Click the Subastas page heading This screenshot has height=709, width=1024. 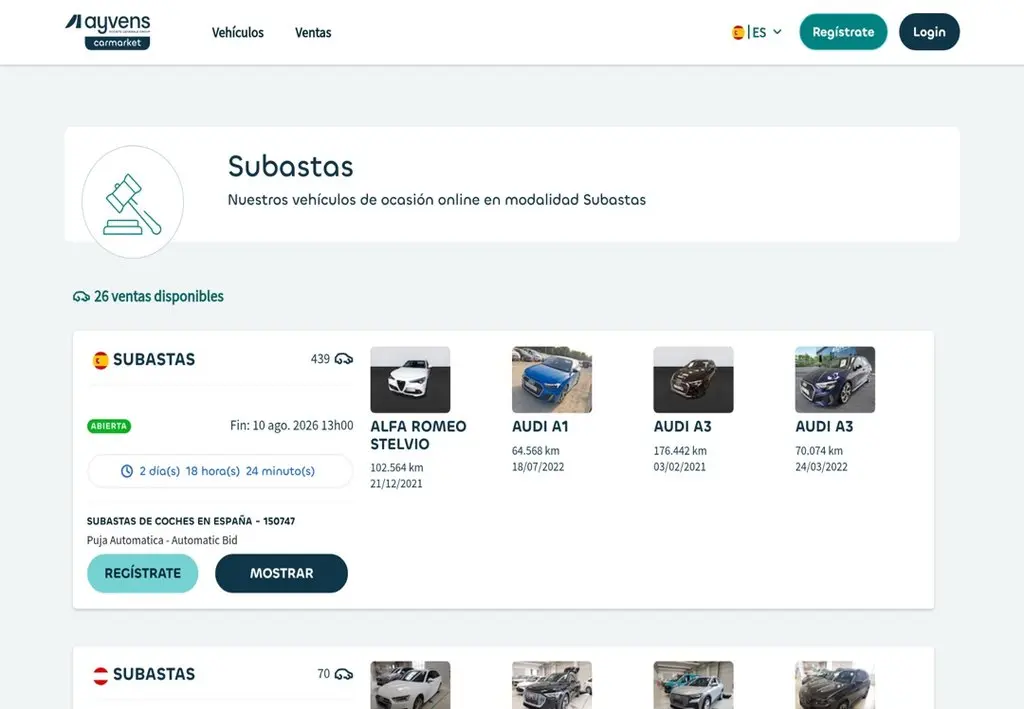(291, 166)
